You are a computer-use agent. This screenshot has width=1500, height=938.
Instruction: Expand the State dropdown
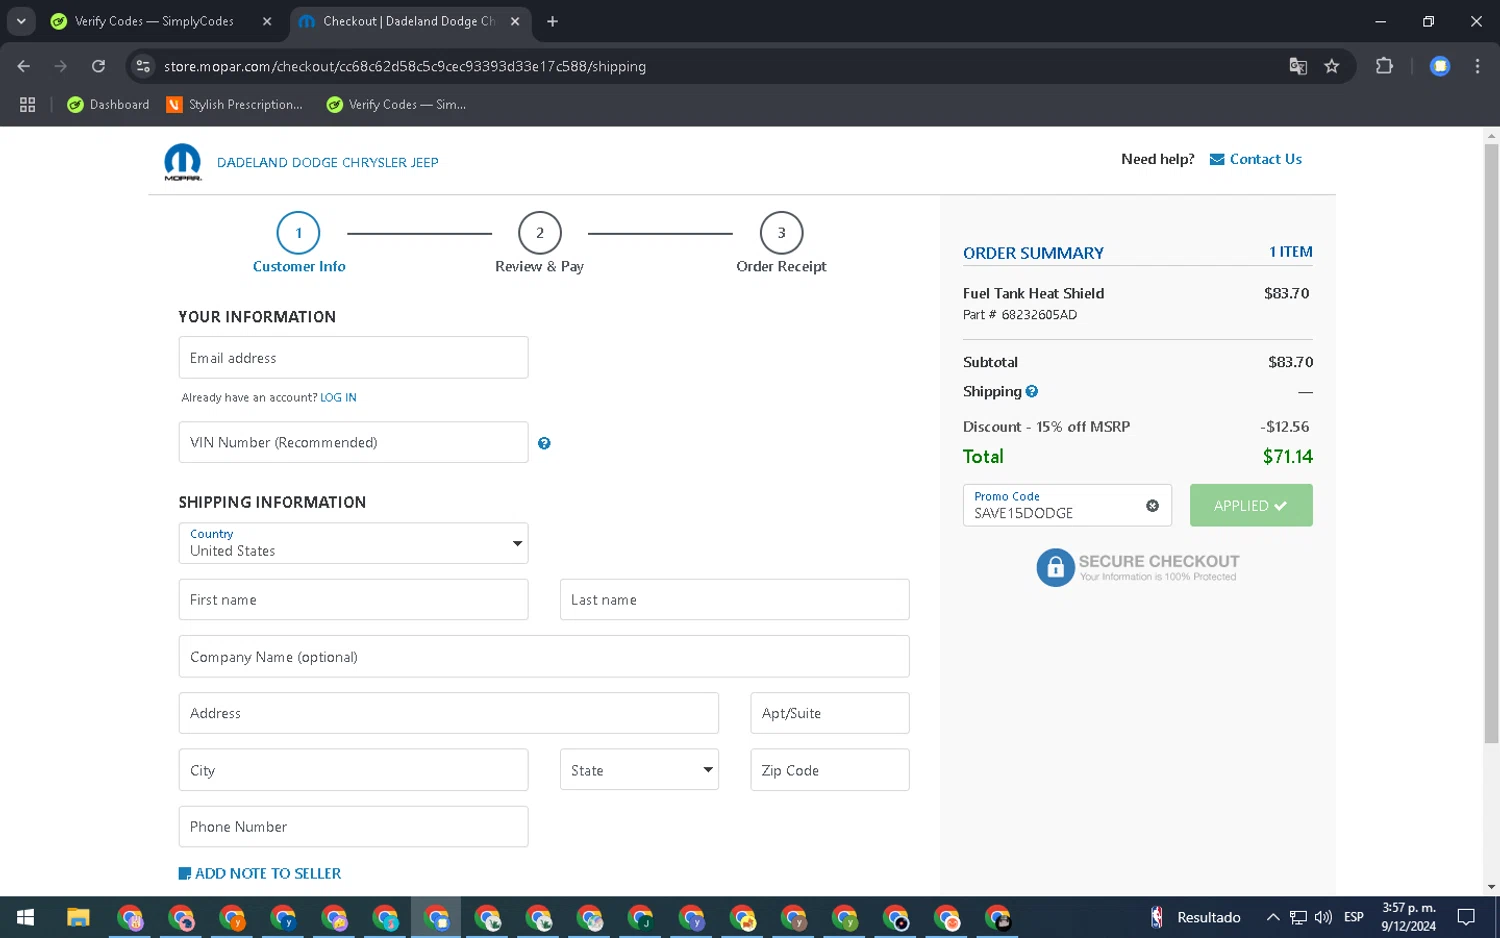coord(639,770)
